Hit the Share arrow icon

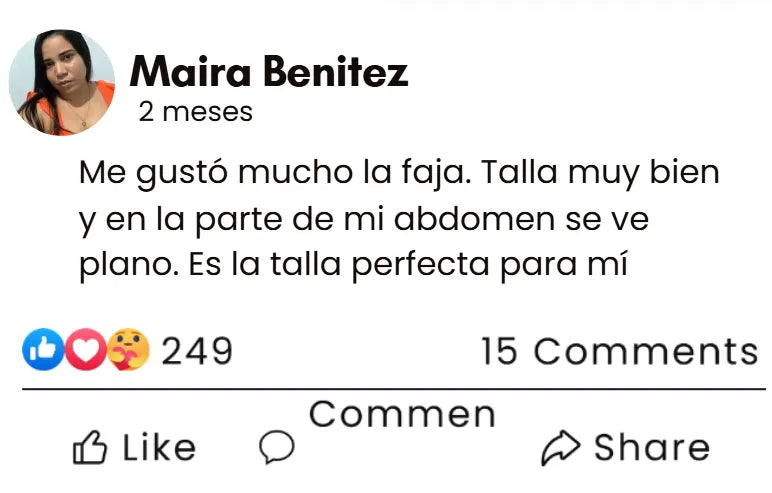point(560,448)
